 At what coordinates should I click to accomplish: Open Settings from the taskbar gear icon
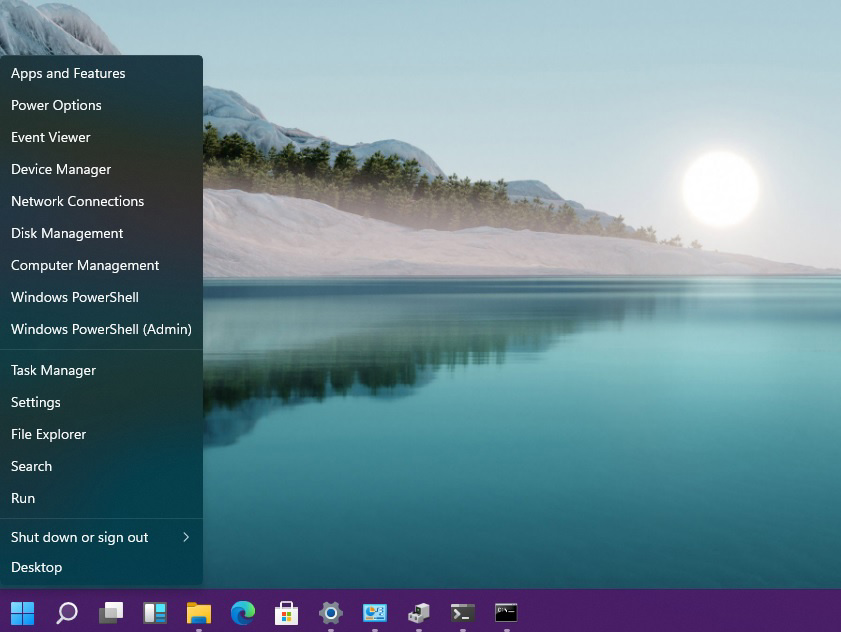330,613
